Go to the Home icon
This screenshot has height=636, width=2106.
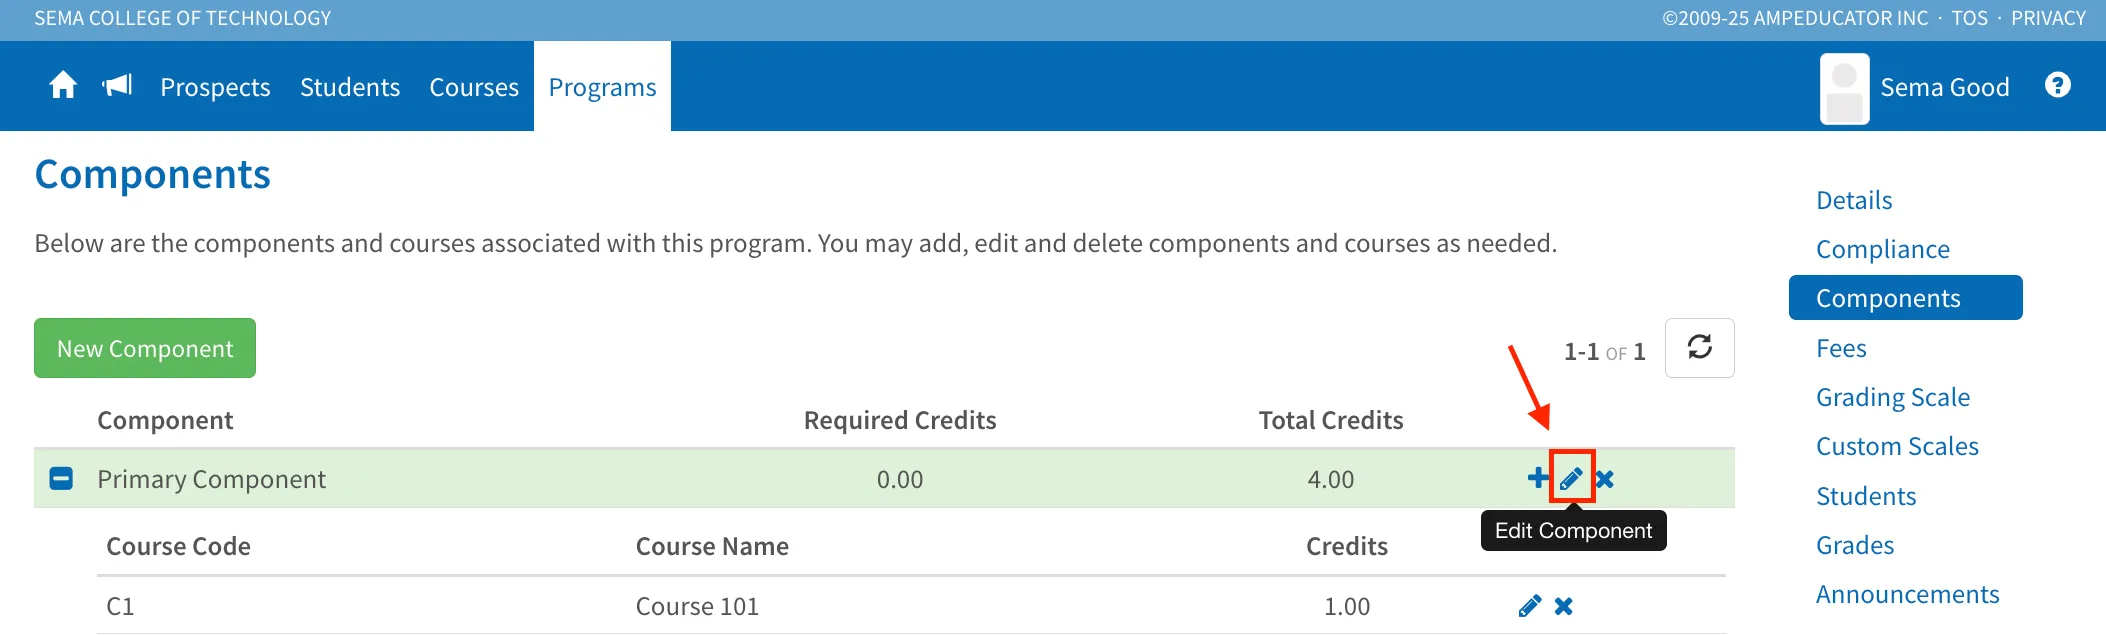tap(63, 86)
